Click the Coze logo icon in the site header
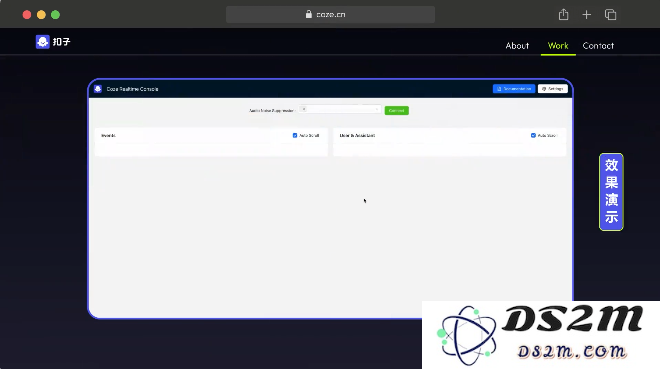 [x=43, y=42]
